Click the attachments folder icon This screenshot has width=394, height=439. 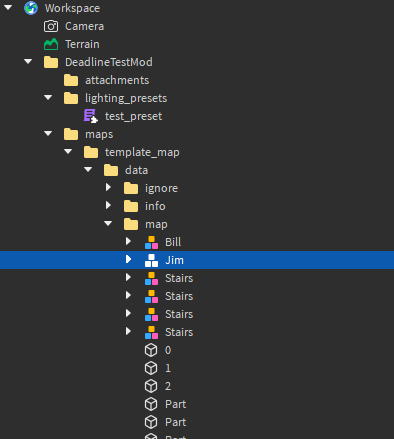click(x=71, y=80)
